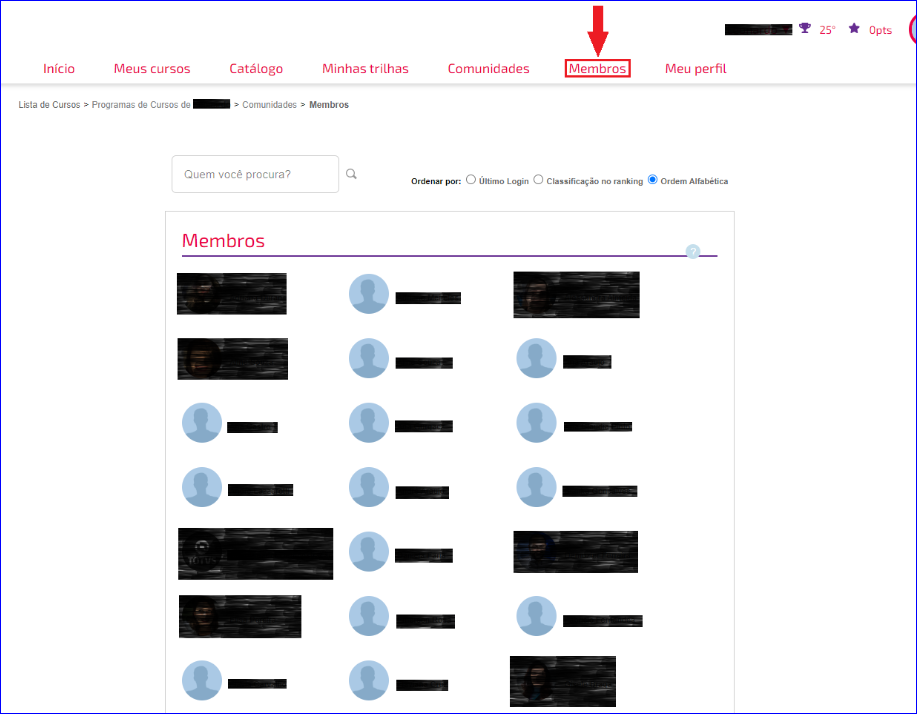
Task: Open Minhas trilhas tab
Action: tap(366, 68)
